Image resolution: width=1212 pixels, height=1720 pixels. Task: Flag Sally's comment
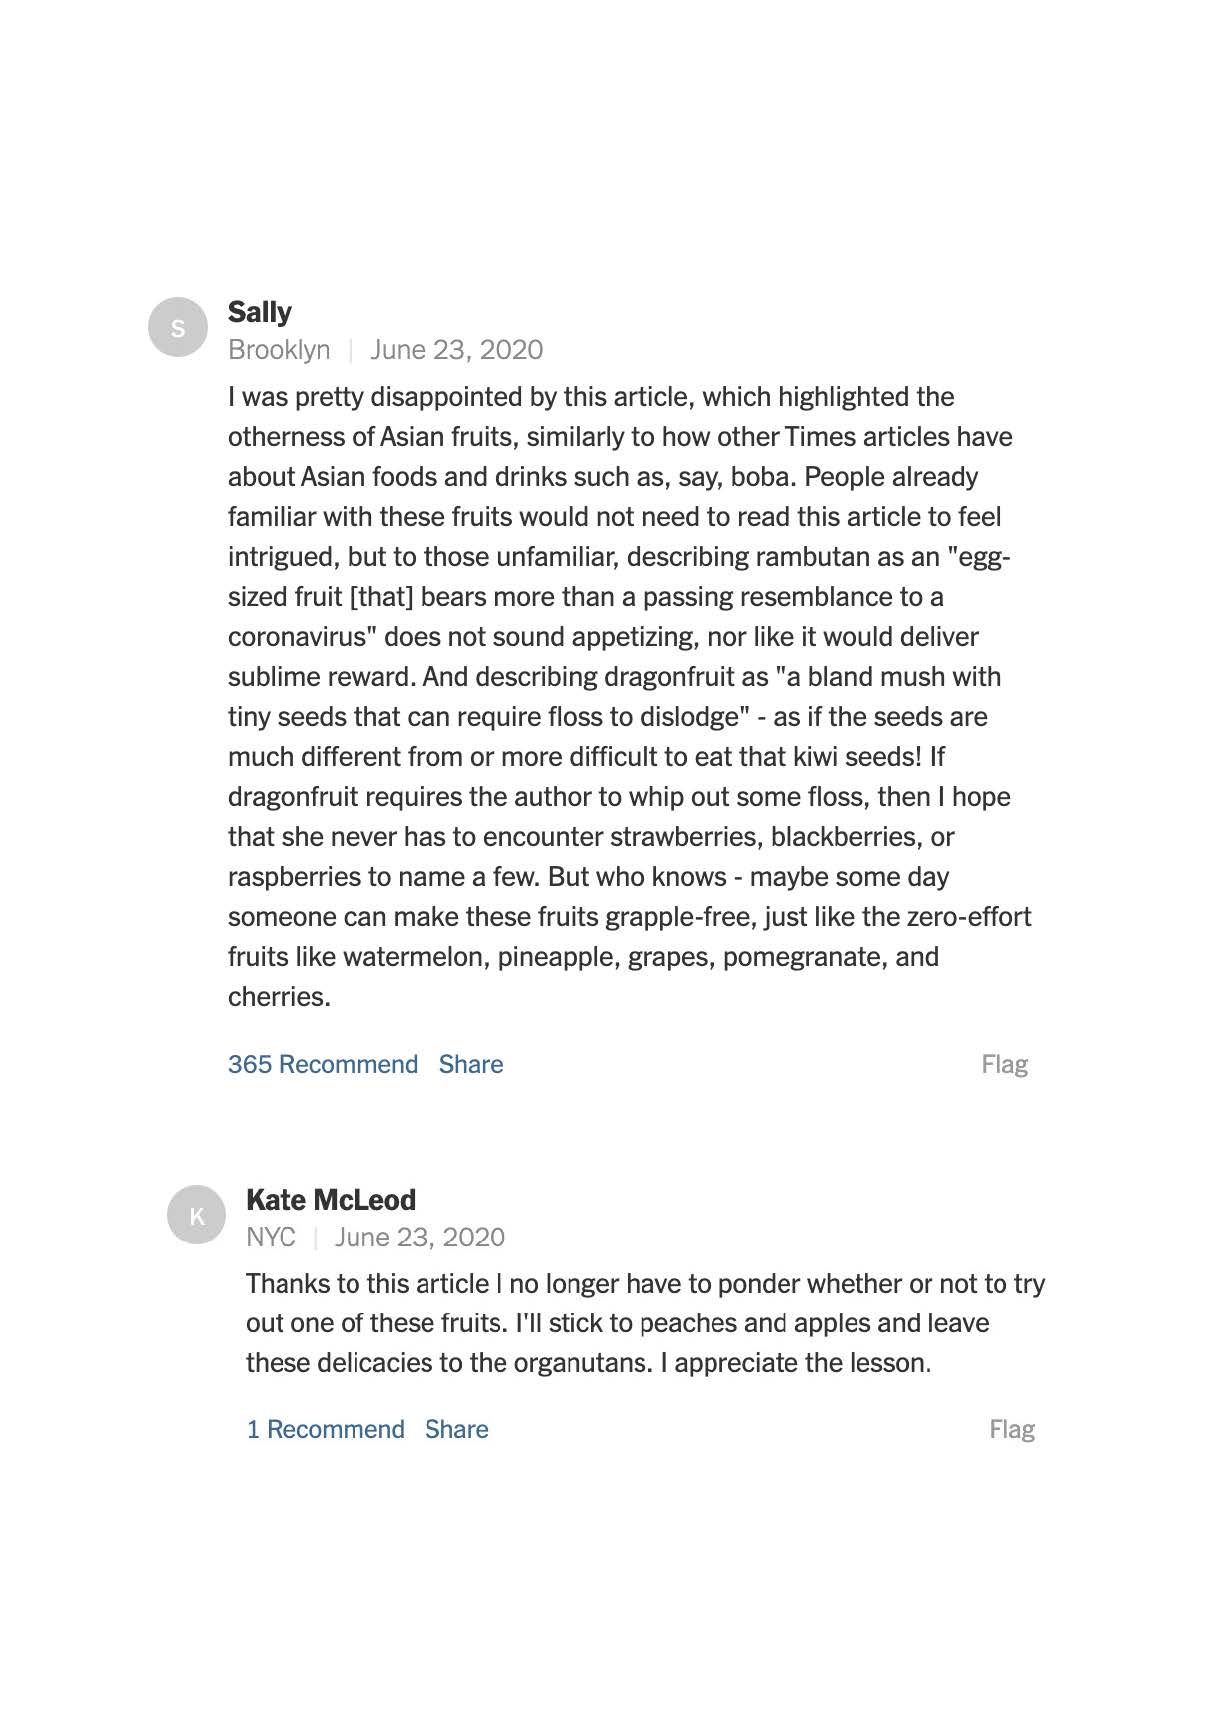tap(1004, 1064)
